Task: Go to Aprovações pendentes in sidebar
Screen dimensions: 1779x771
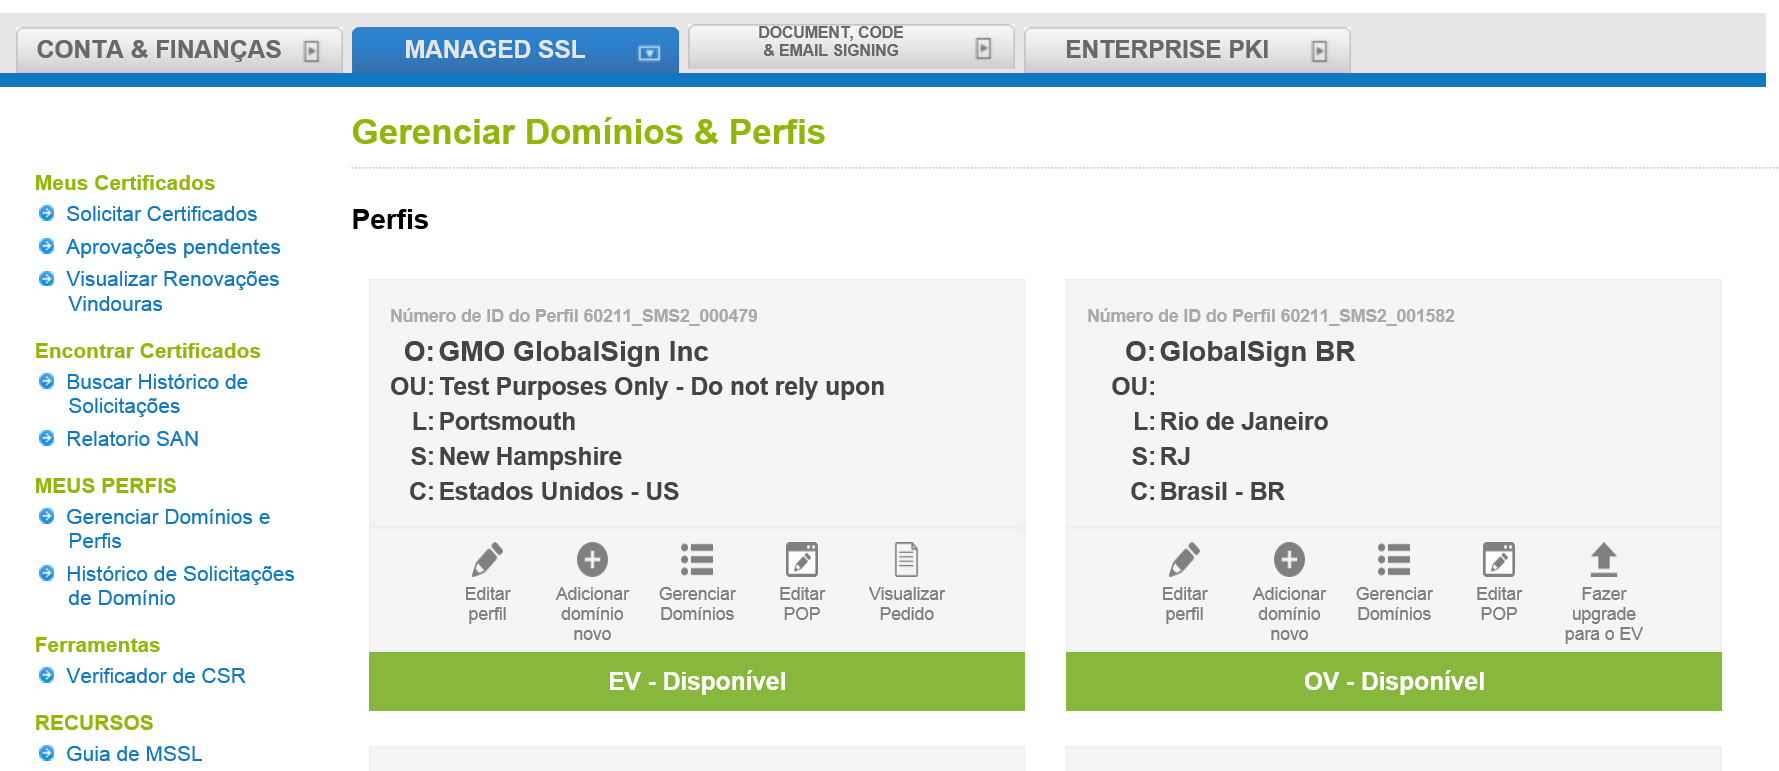Action: tap(173, 247)
